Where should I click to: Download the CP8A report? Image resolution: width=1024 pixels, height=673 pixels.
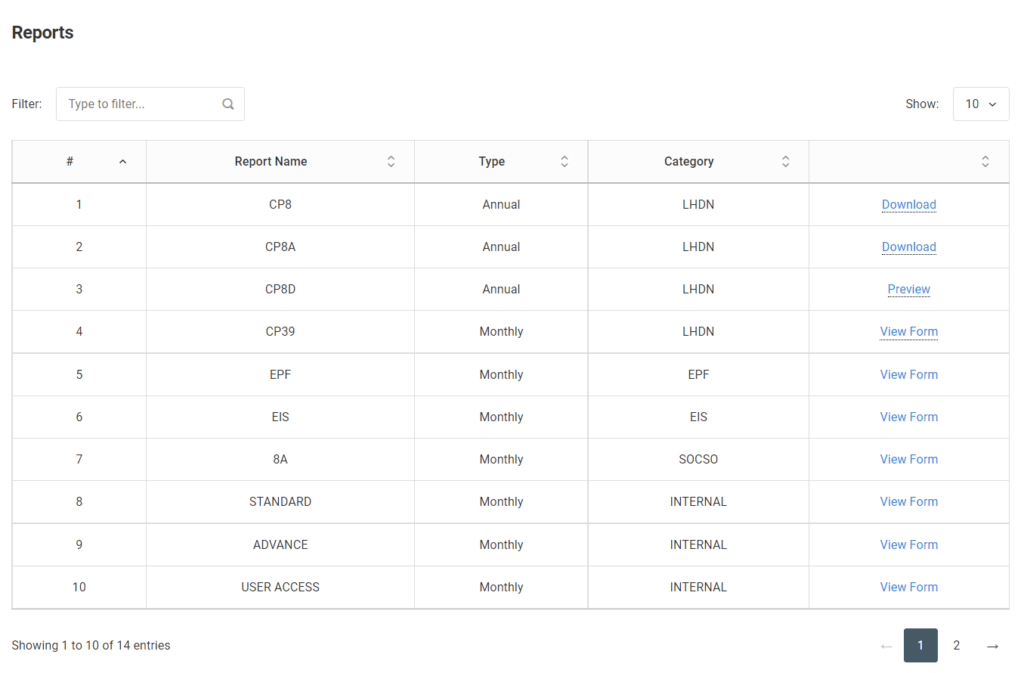click(x=909, y=247)
